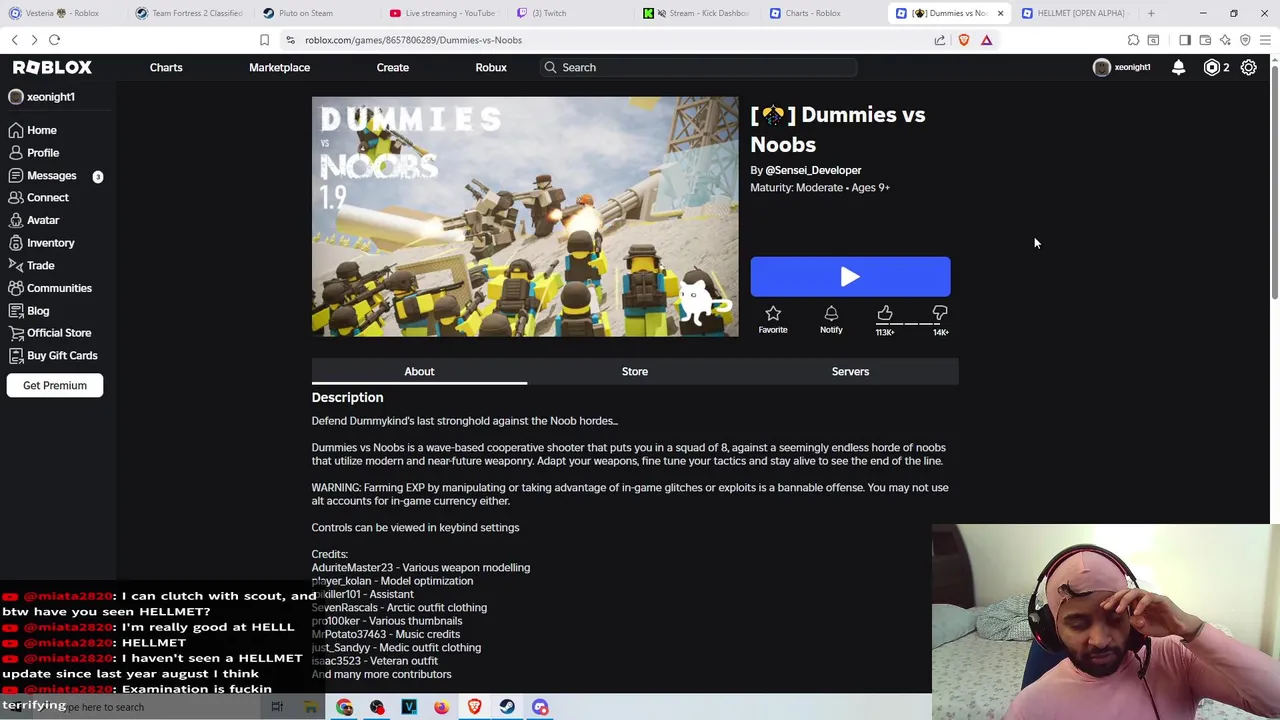Open Marketplace in the top navbar
The image size is (1280, 720).
(279, 67)
